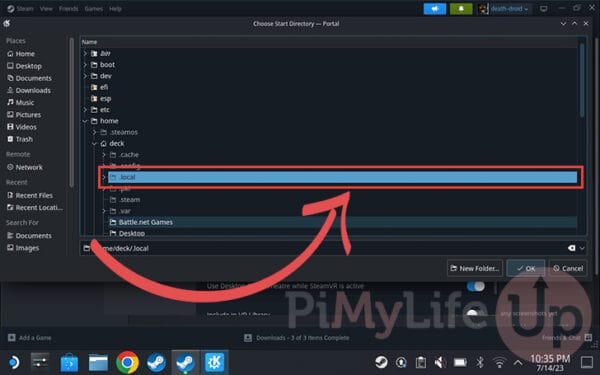Expand the dev folder
The width and height of the screenshot is (600, 375).
[x=85, y=76]
